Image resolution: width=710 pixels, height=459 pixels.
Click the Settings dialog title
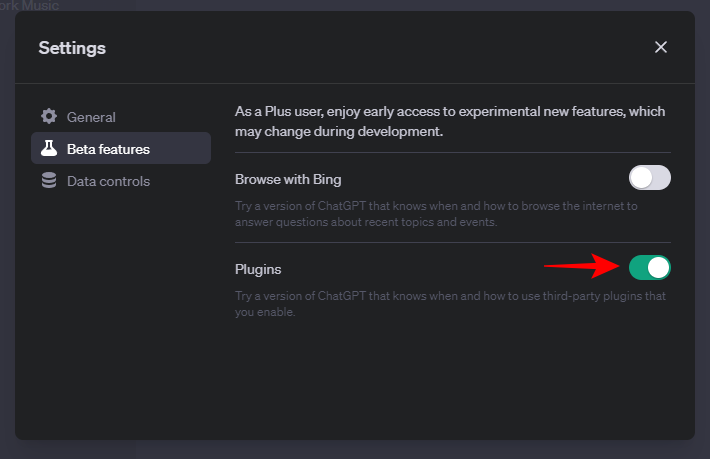tap(72, 48)
